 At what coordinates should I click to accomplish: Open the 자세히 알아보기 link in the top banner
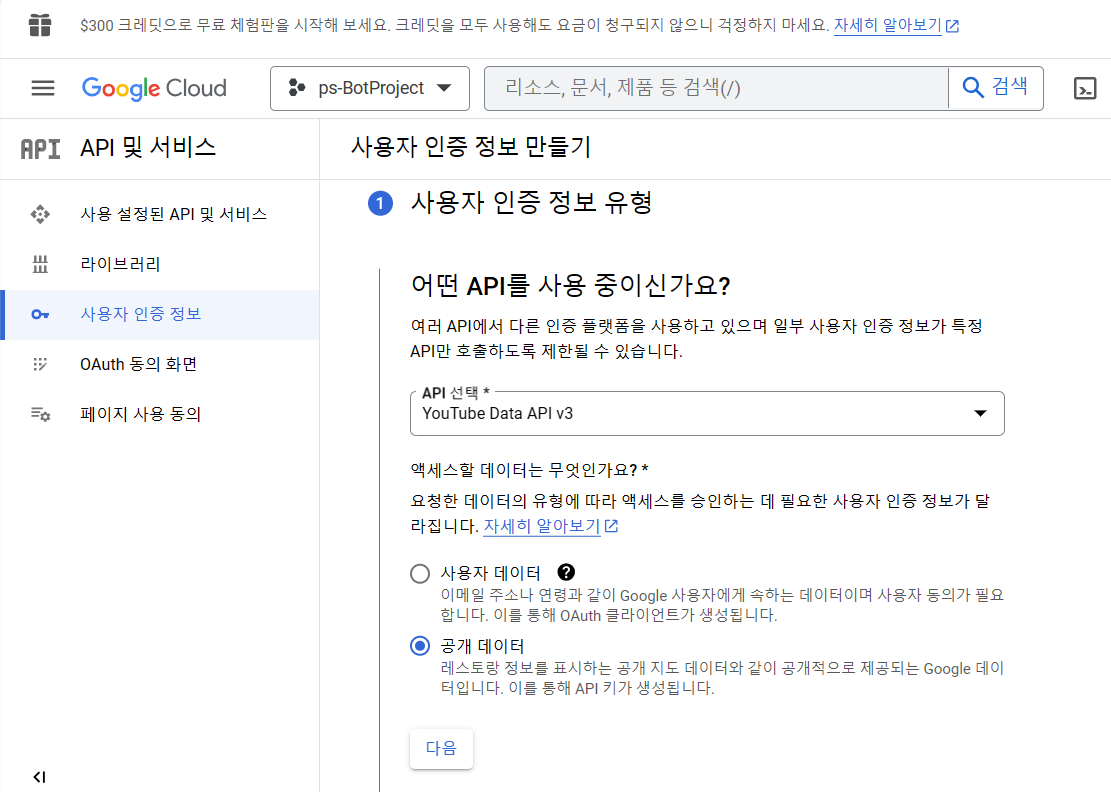pos(896,26)
